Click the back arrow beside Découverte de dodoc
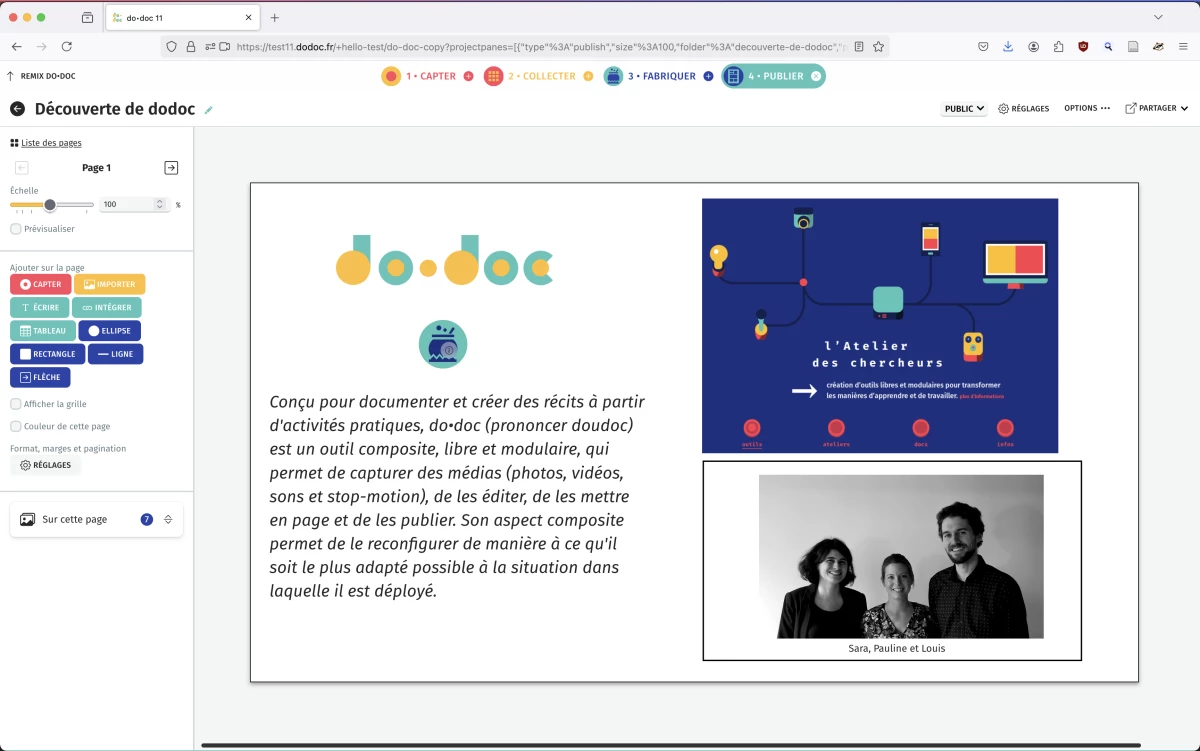Image resolution: width=1200 pixels, height=751 pixels. click(17, 109)
